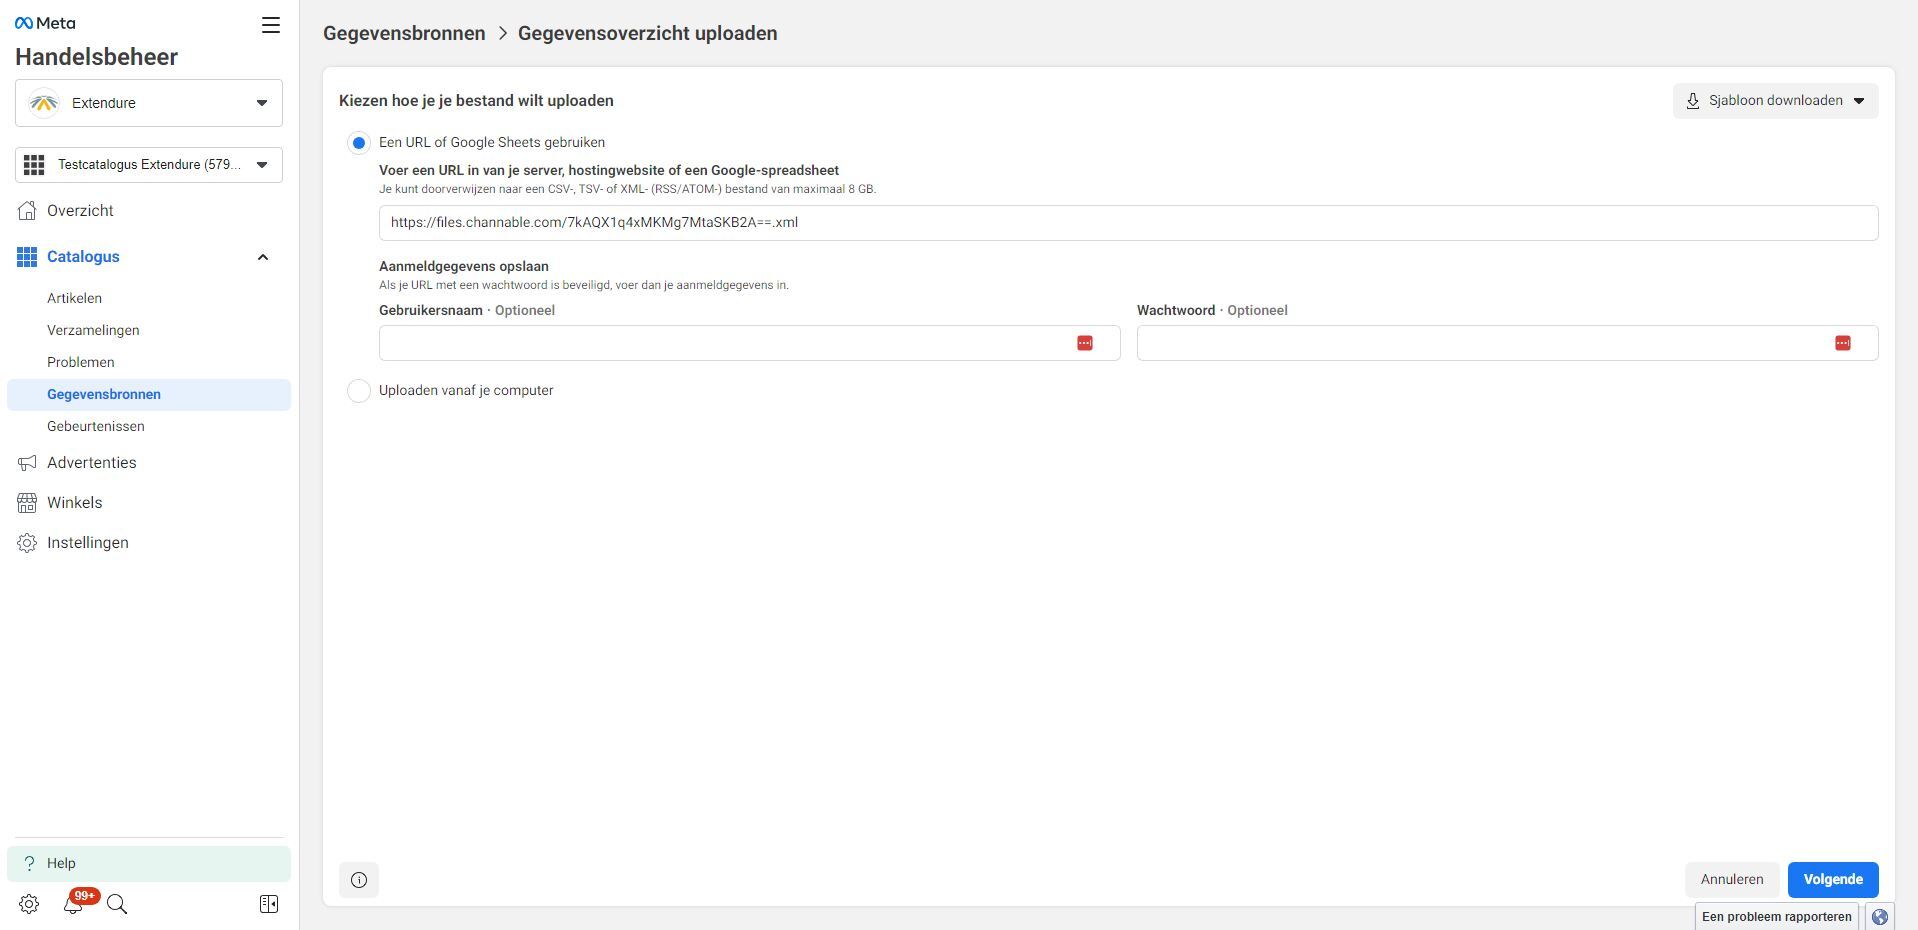1918x930 pixels.
Task: Click Gegevensoverzicht uploaden breadcrumb text
Action: [x=647, y=33]
